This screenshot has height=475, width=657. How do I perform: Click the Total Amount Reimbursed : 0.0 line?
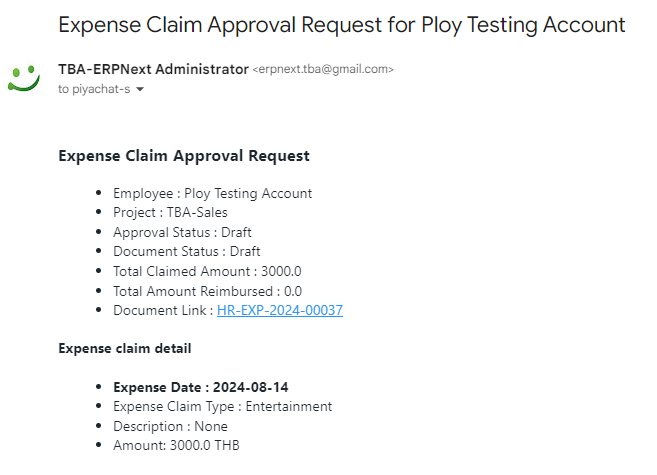207,291
